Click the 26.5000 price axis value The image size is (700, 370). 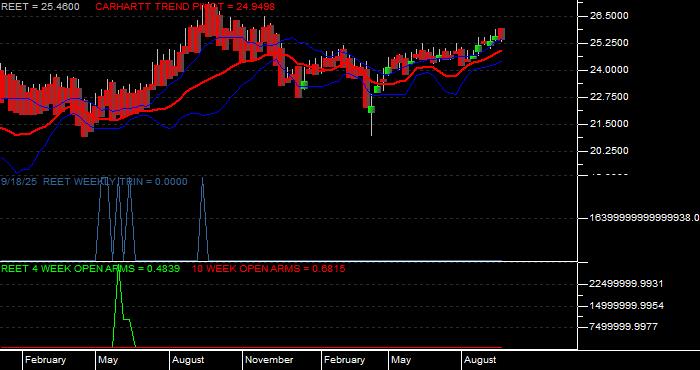(x=609, y=16)
